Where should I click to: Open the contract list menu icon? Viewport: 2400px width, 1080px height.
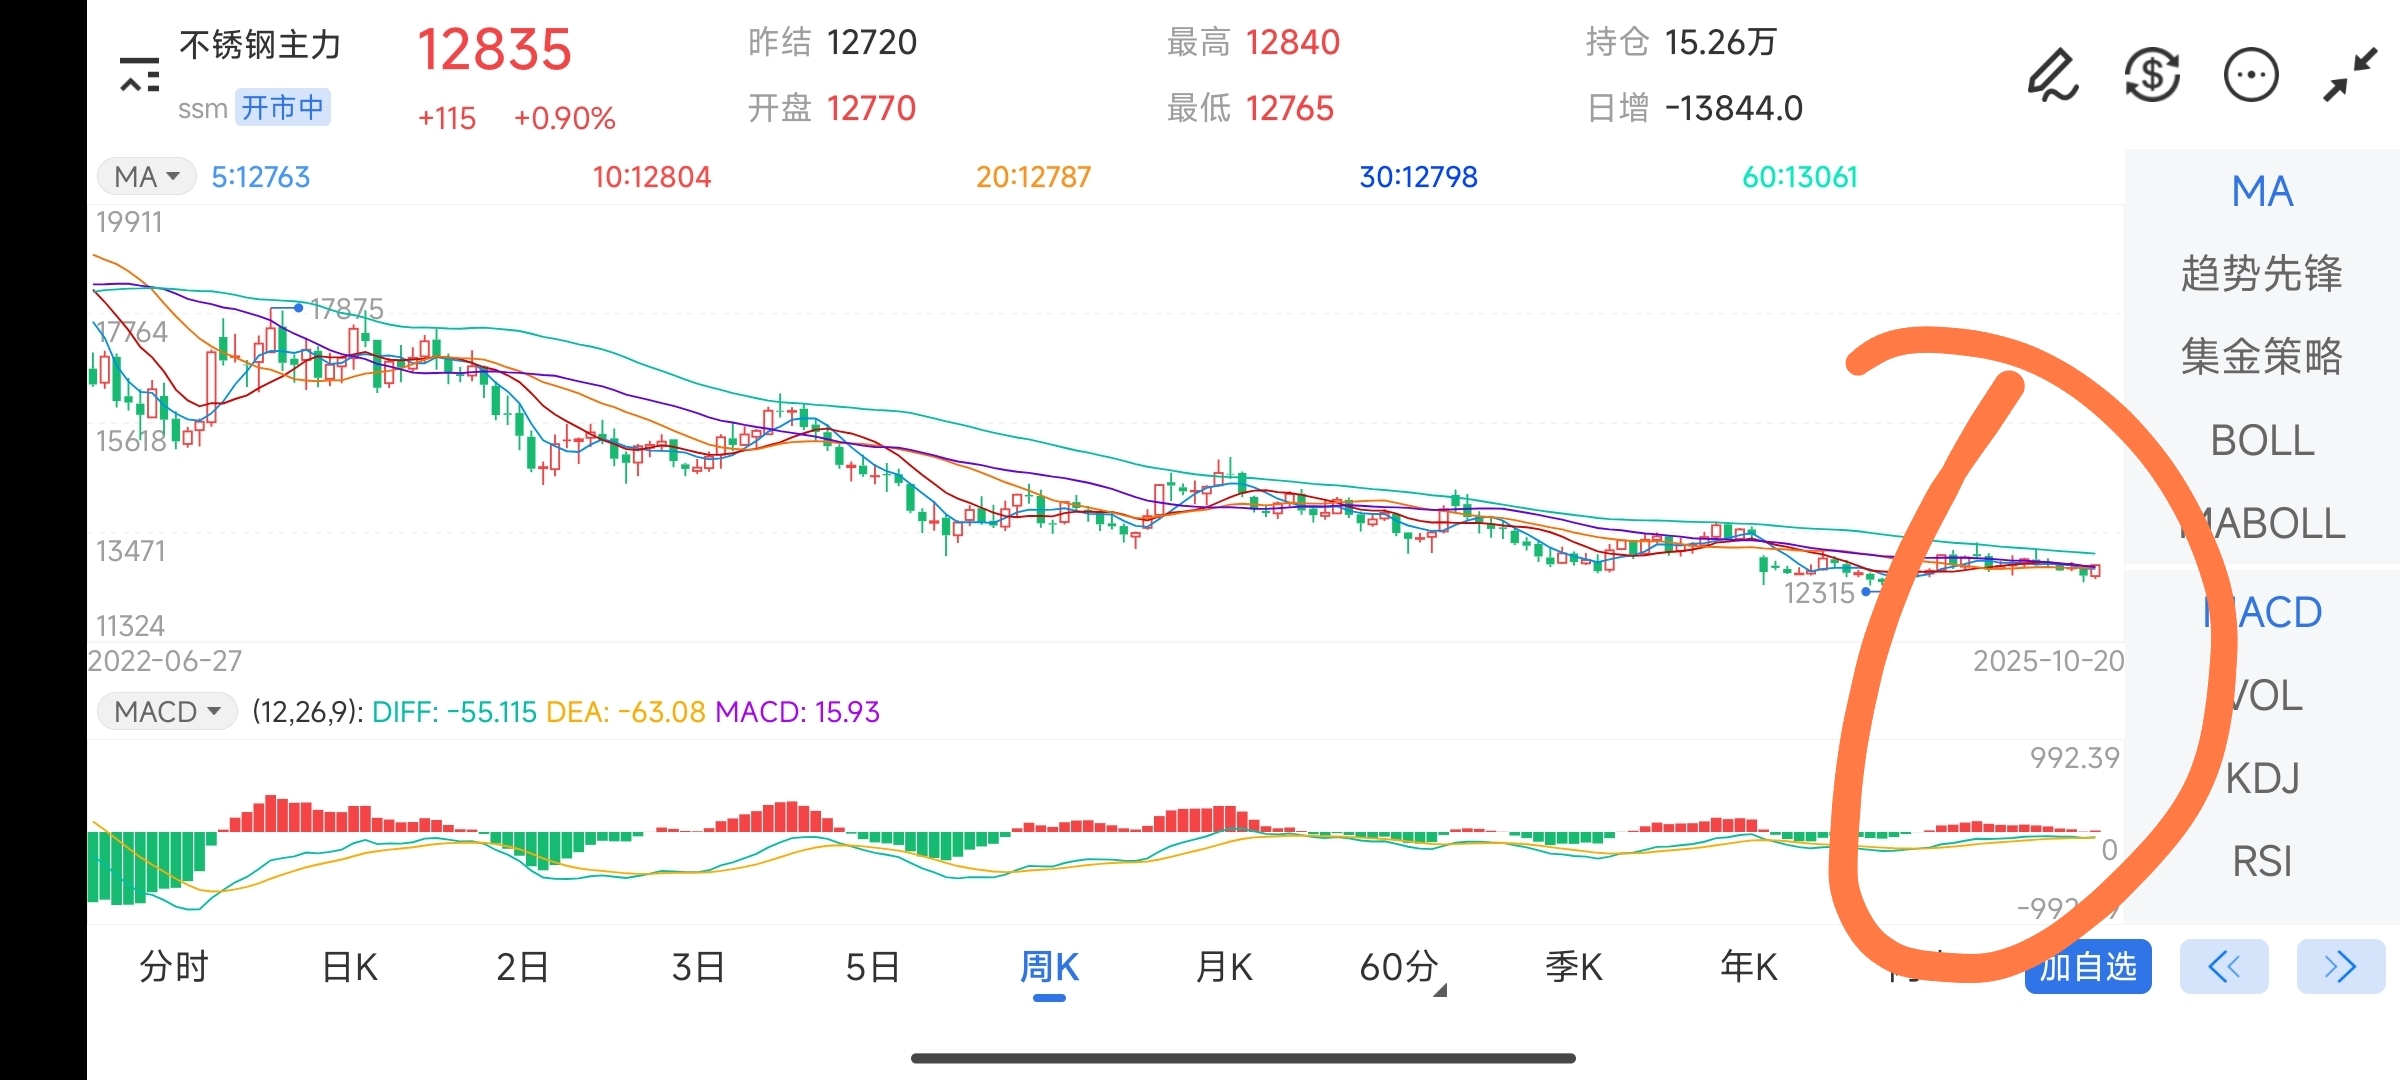140,75
